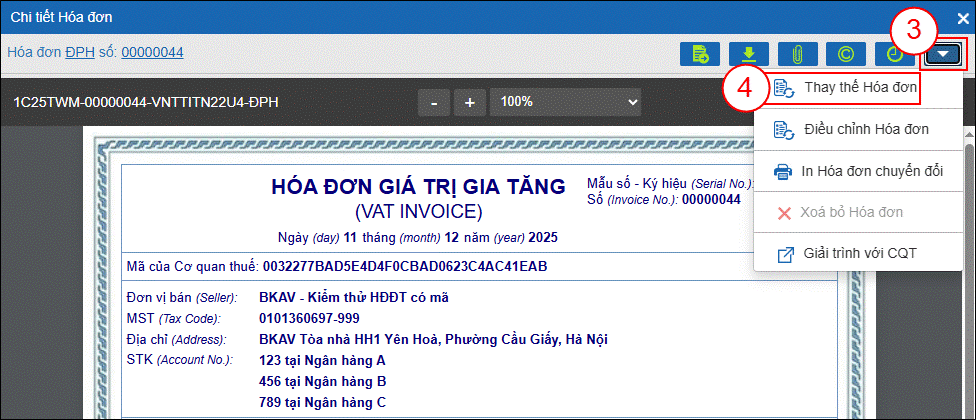Image resolution: width=976 pixels, height=420 pixels.
Task: Click the HÓA ĐƠN GIÁ TRỊ GIA TĂNG heading
Action: pyautogui.click(x=418, y=187)
